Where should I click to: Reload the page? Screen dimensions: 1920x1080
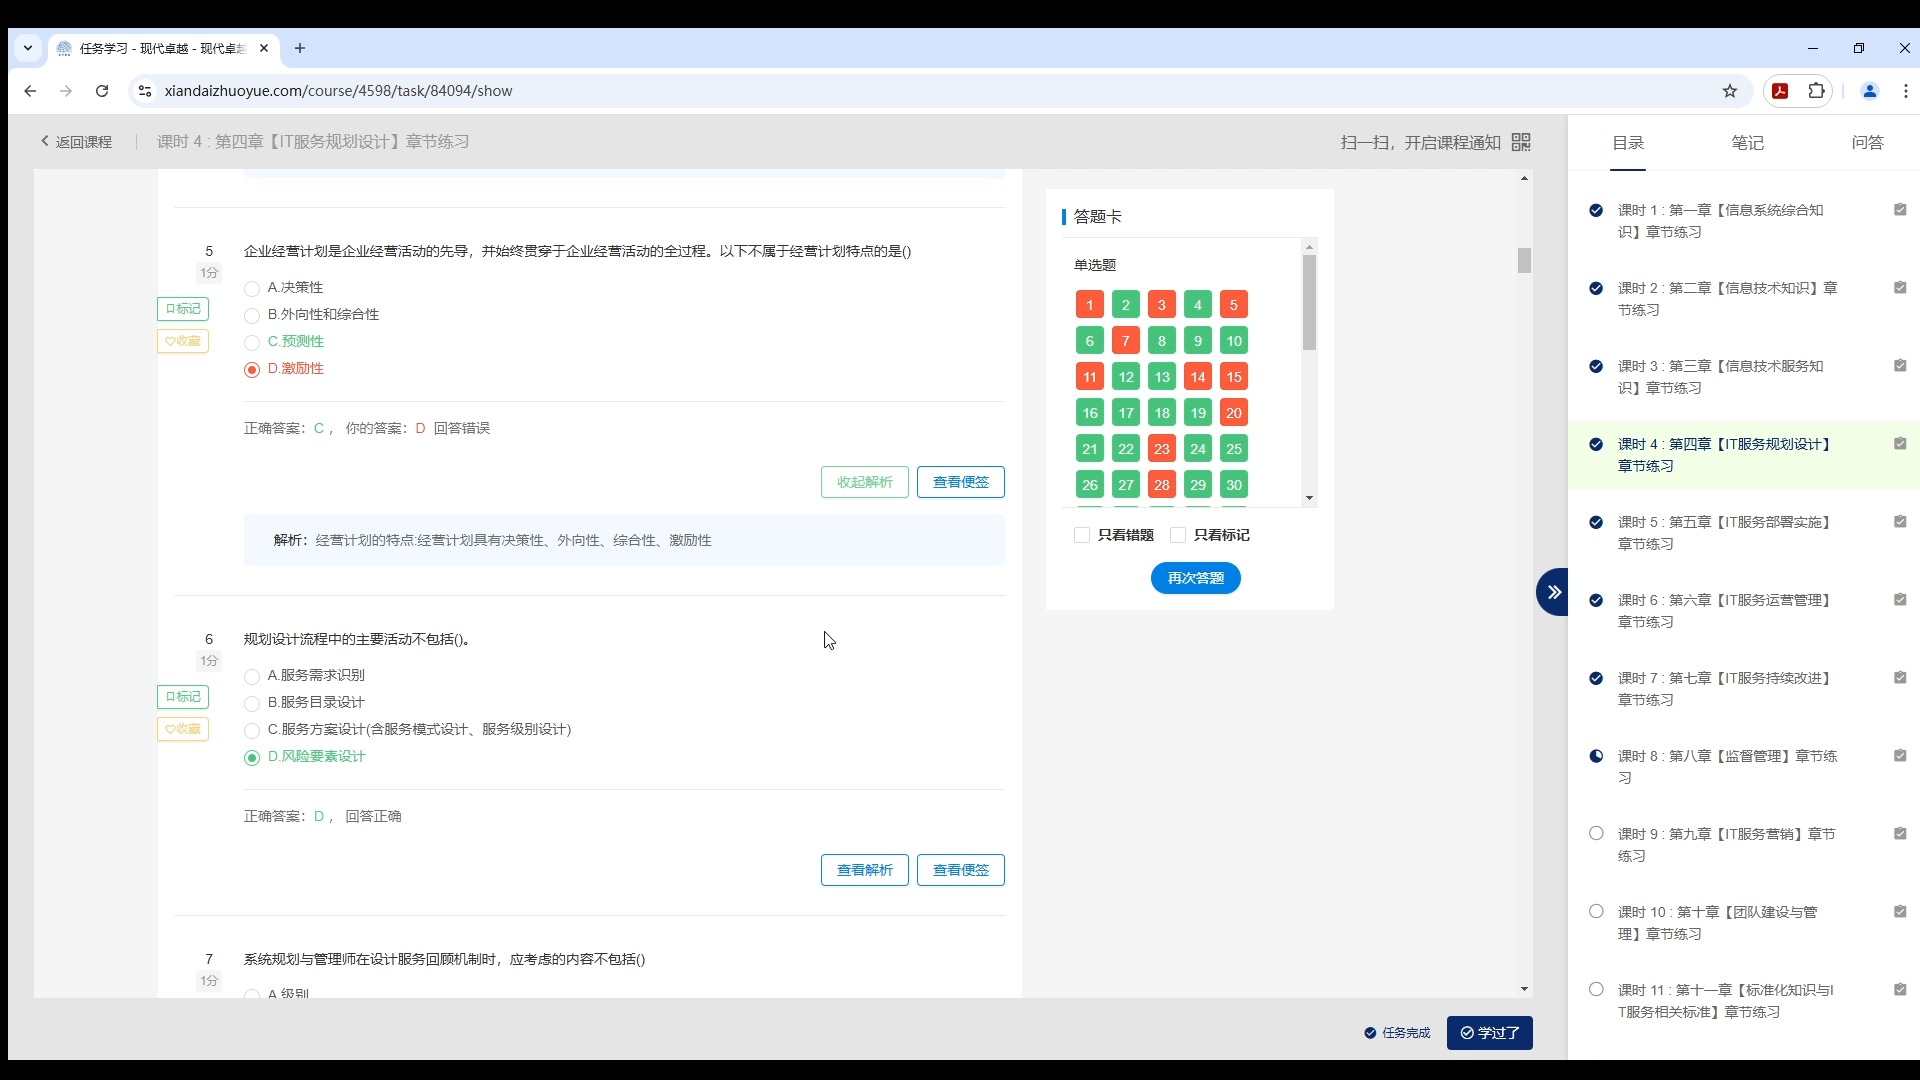(x=102, y=91)
